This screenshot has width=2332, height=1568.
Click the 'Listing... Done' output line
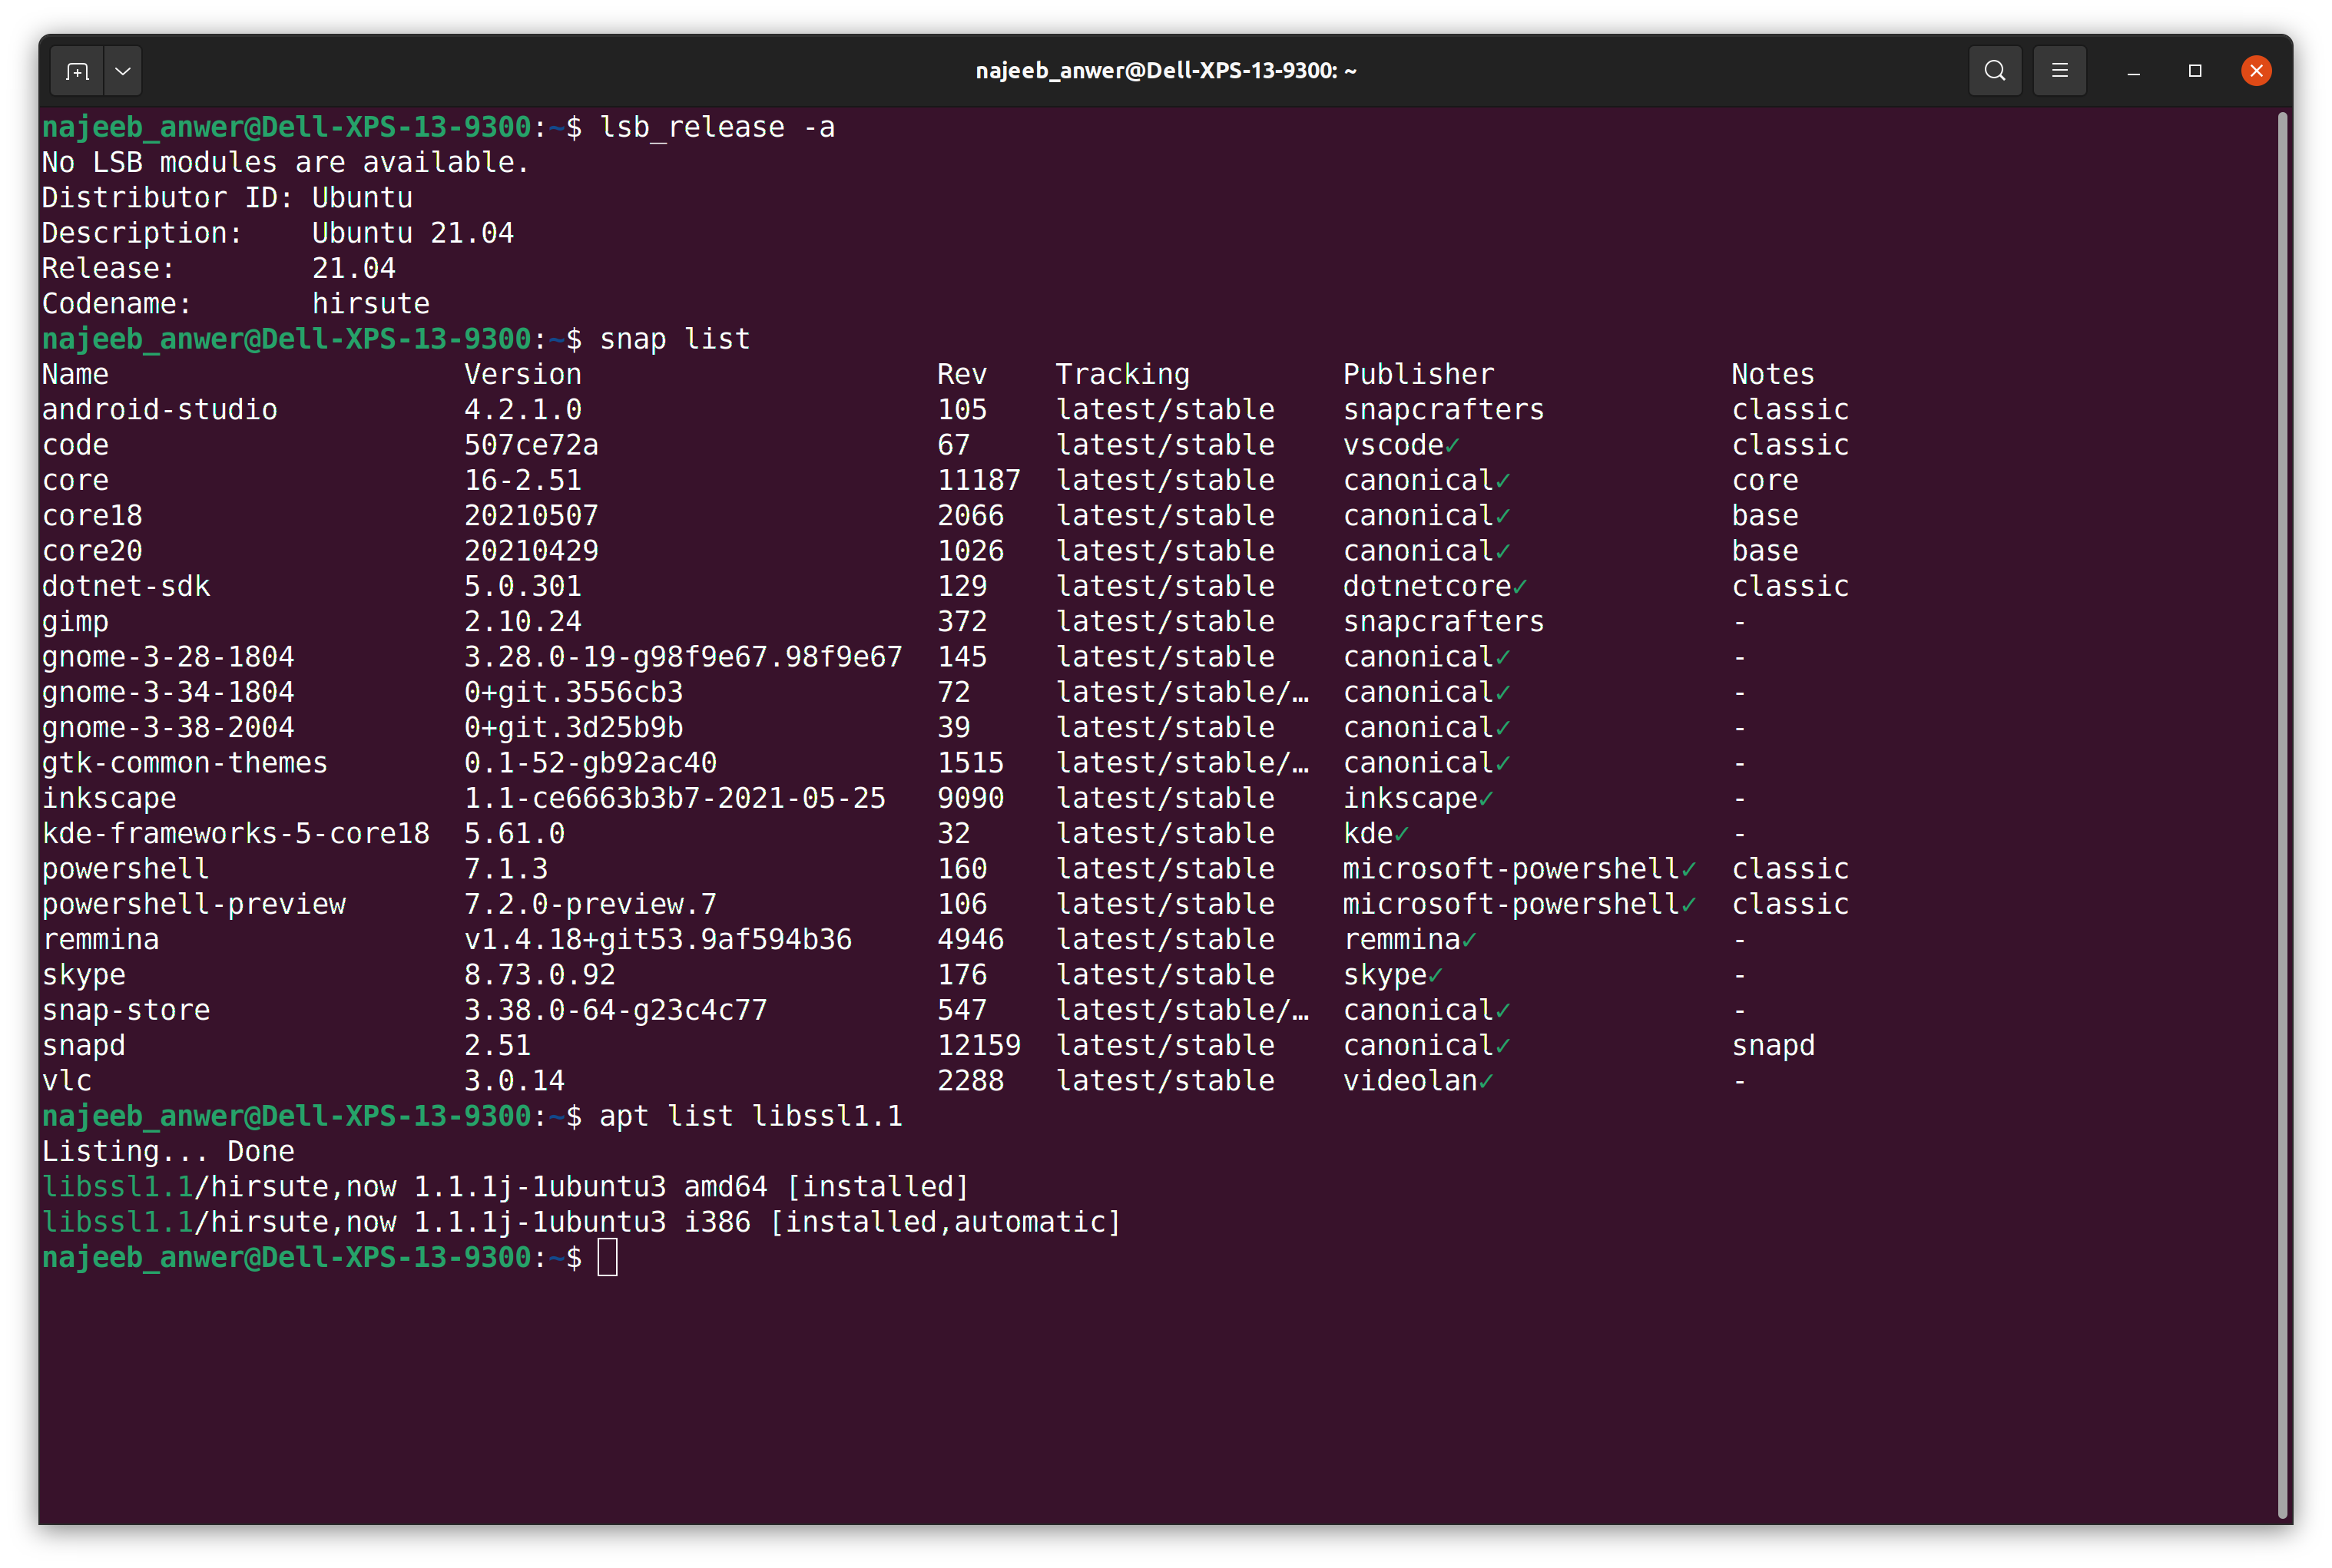pos(168,1151)
